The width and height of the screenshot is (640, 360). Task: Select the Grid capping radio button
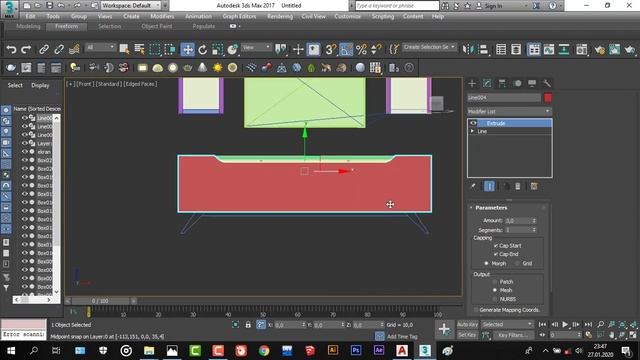pos(517,264)
